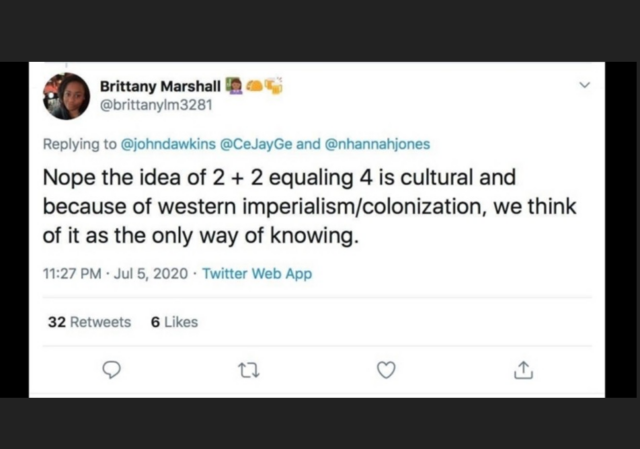Click the Twitter Web App source link
Screen dimensions: 640x449
click(x=257, y=273)
